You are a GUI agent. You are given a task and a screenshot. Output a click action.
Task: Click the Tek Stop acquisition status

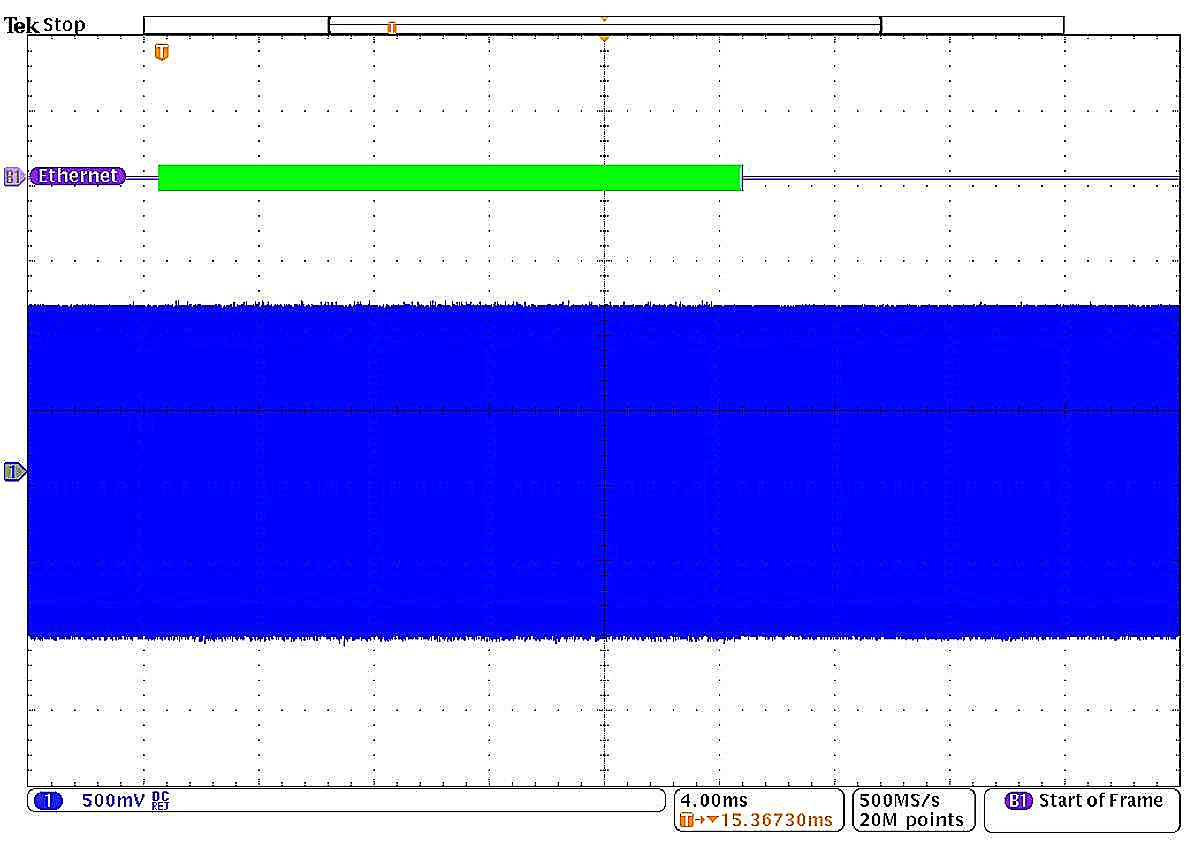click(x=45, y=25)
